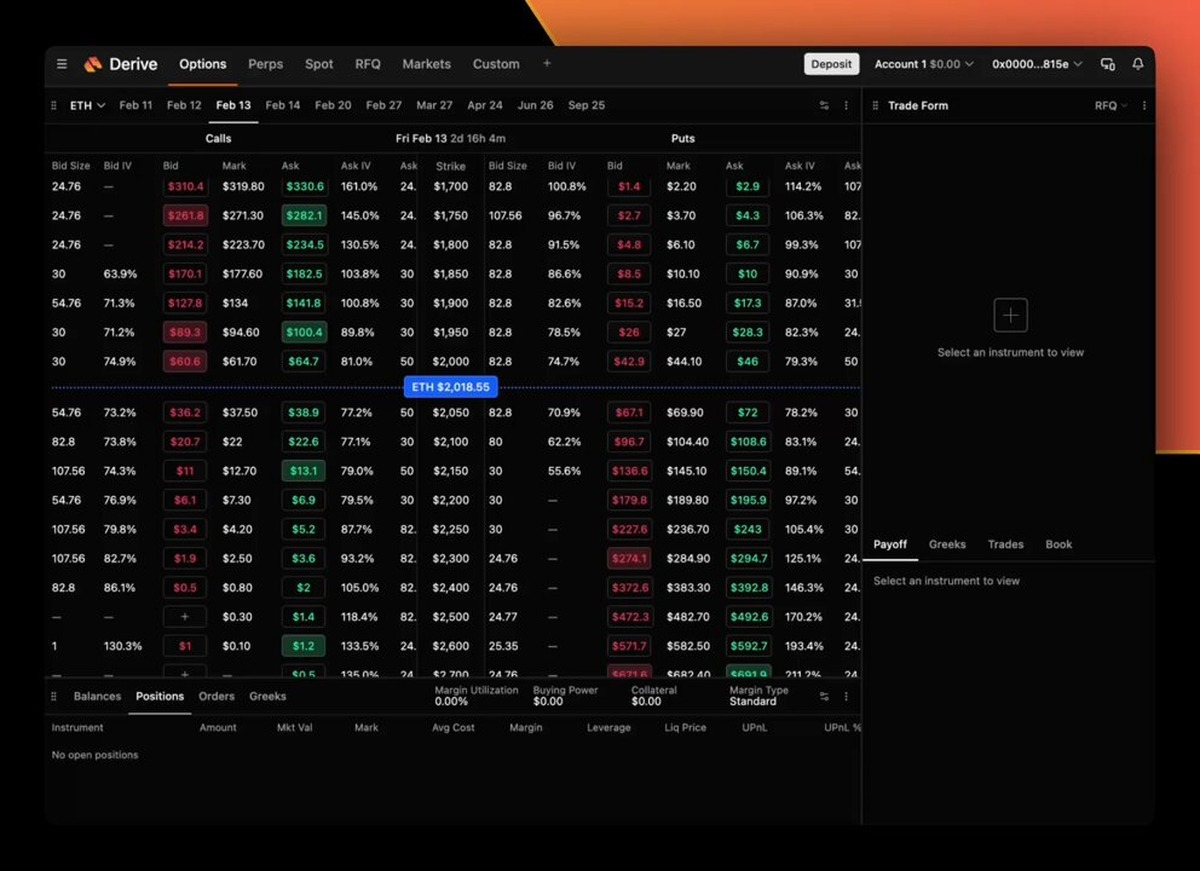Image resolution: width=1200 pixels, height=871 pixels.
Task: Click the $2,100 strike cell
Action: 451,441
